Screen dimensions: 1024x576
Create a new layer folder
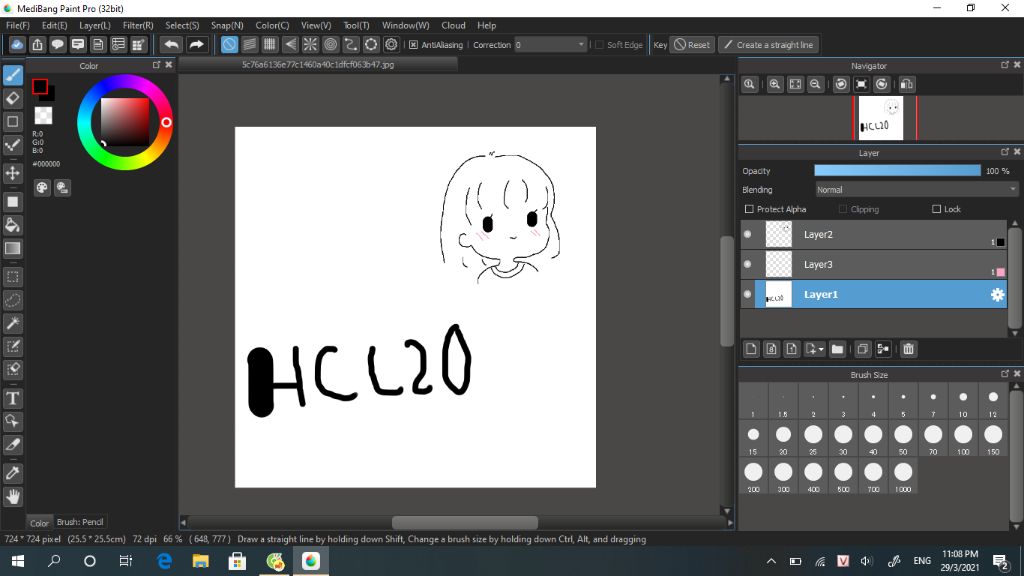coord(837,349)
